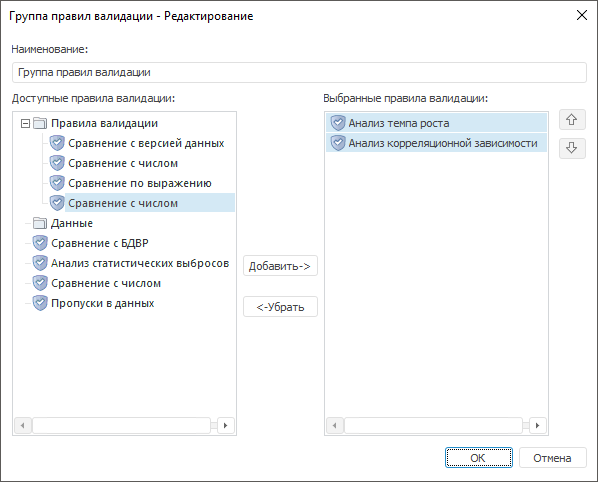Collapse the Правила валидации folder
598x482 pixels.
[x=25, y=124]
